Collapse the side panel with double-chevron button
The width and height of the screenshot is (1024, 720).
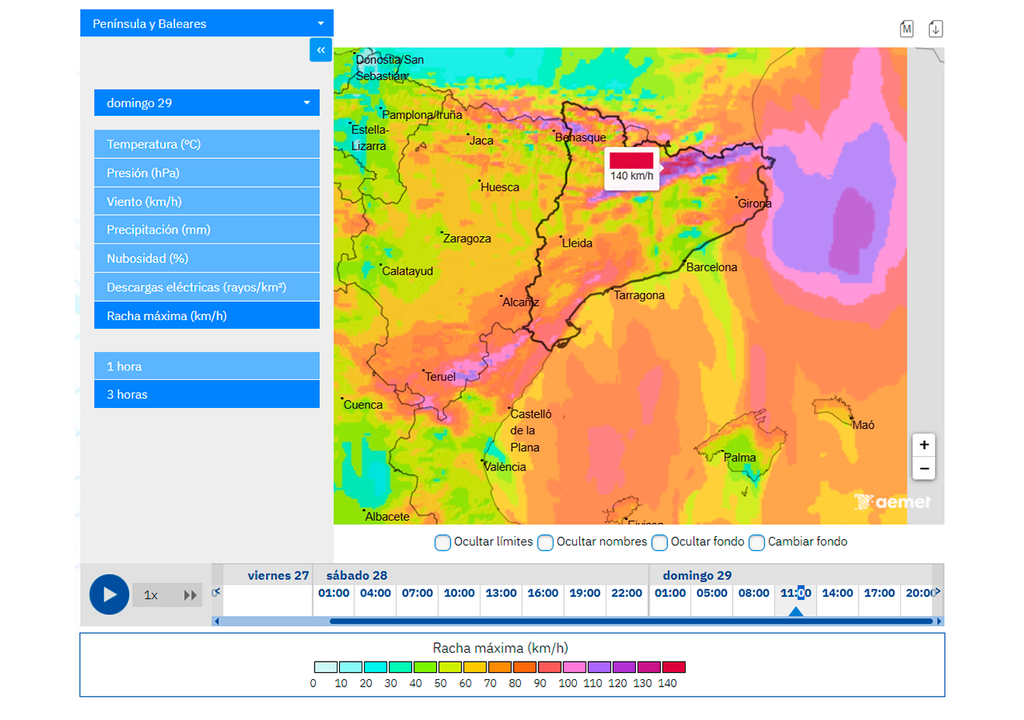click(x=321, y=50)
